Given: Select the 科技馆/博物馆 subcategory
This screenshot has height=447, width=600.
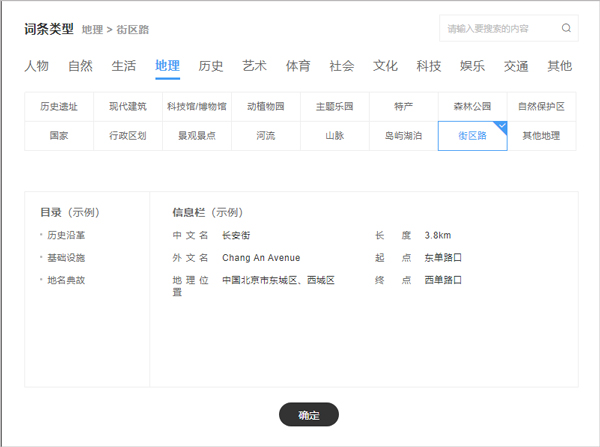Looking at the screenshot, I should [x=197, y=106].
